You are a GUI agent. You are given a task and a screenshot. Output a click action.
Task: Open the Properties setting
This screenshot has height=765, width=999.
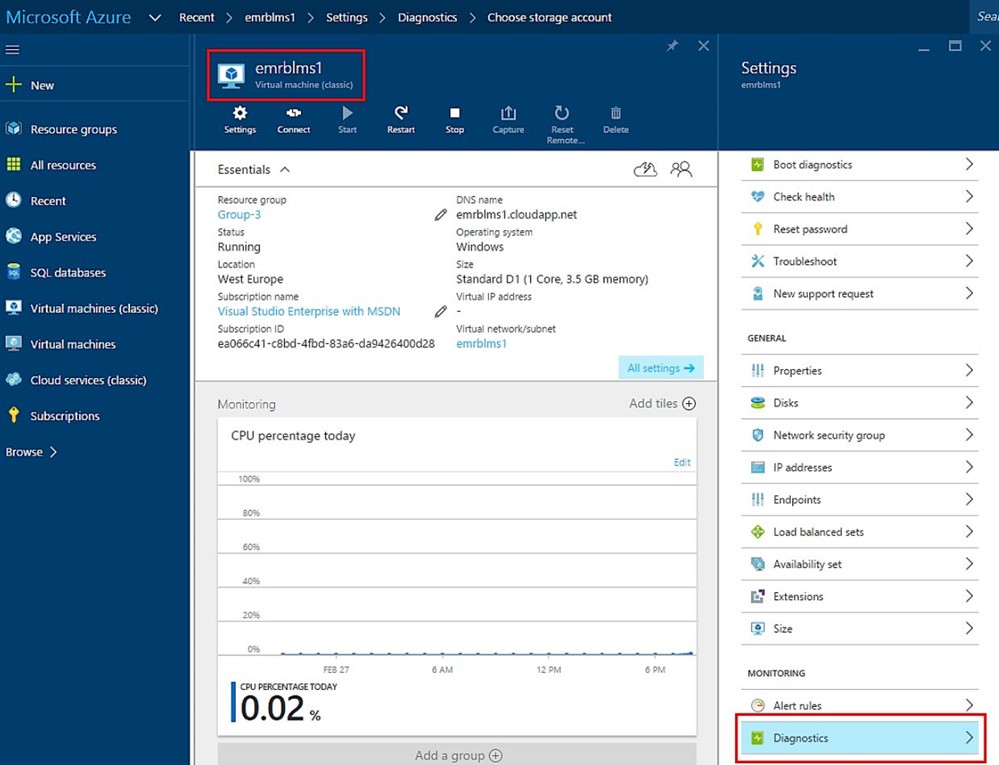pos(859,371)
